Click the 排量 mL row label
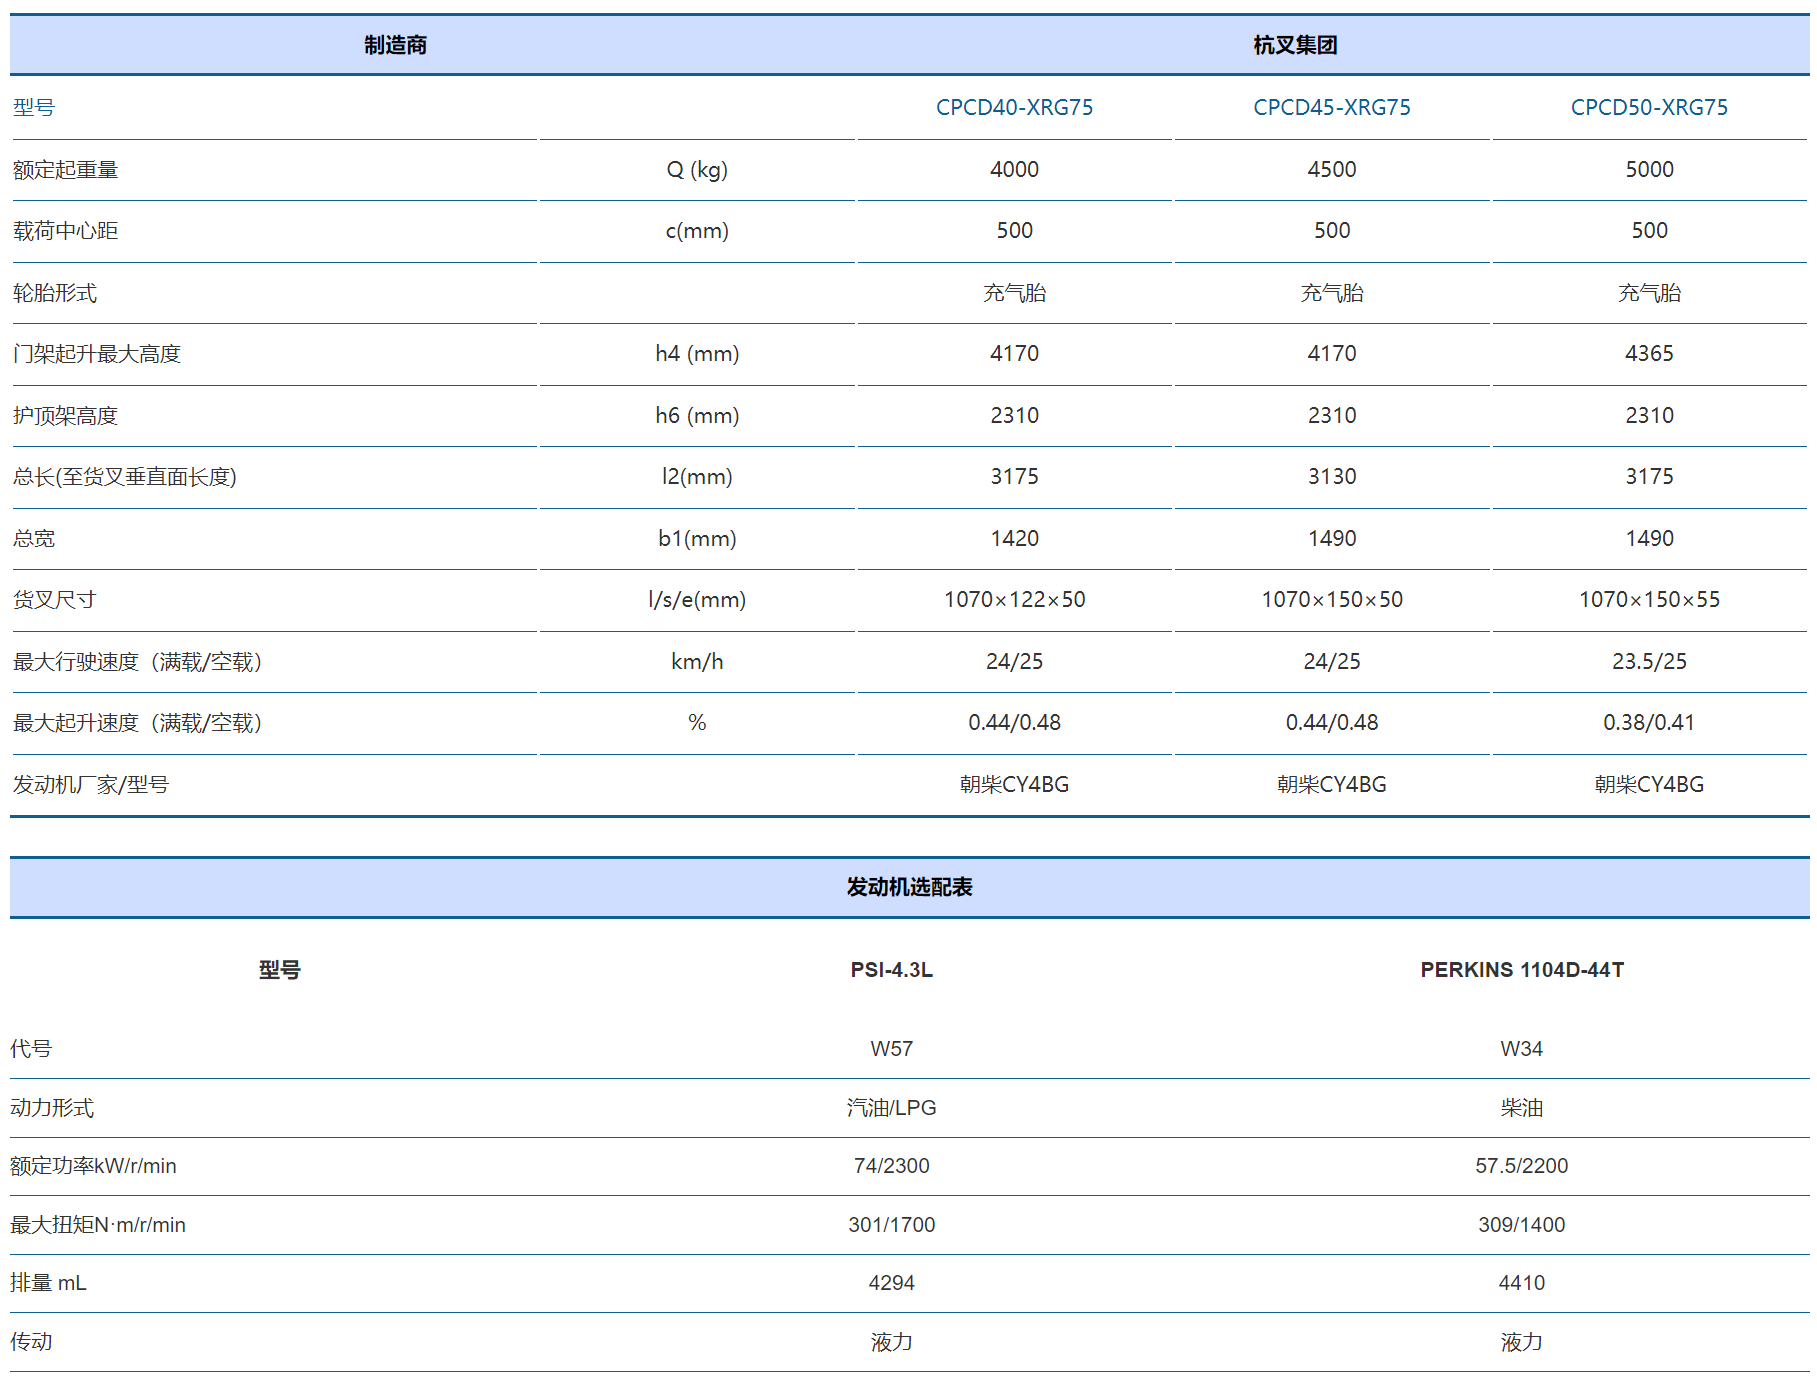The image size is (1817, 1391). point(48,1283)
